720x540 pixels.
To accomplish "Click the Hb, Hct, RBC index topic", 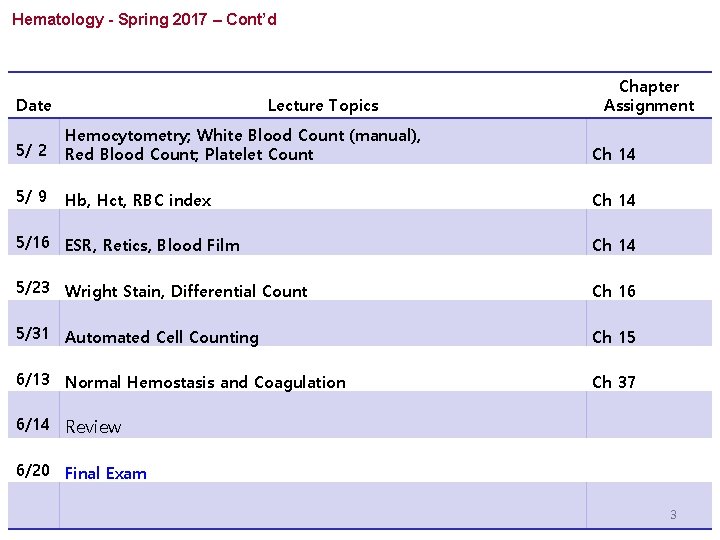I will pyautogui.click(x=138, y=200).
